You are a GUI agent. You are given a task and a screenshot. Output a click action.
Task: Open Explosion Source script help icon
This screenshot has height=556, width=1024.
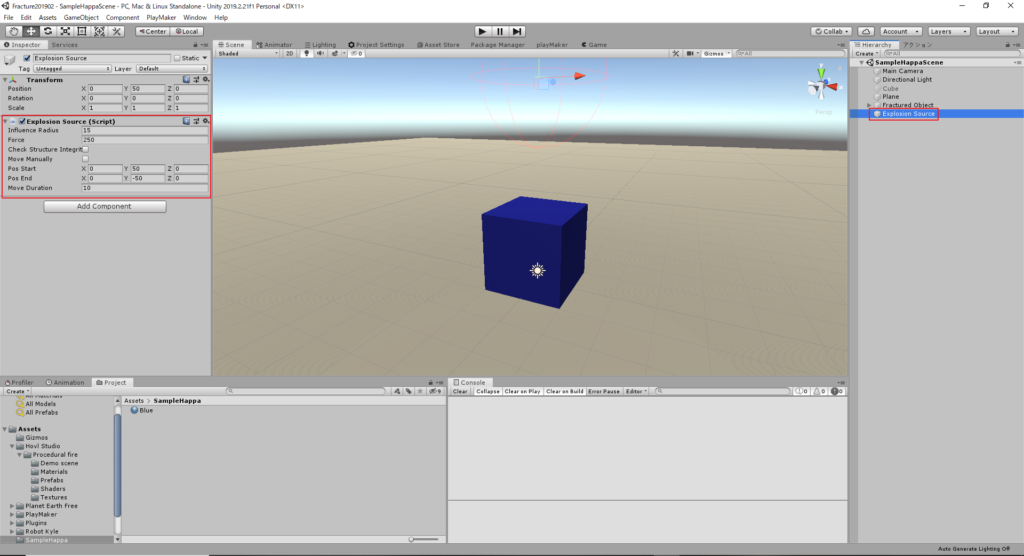186,121
